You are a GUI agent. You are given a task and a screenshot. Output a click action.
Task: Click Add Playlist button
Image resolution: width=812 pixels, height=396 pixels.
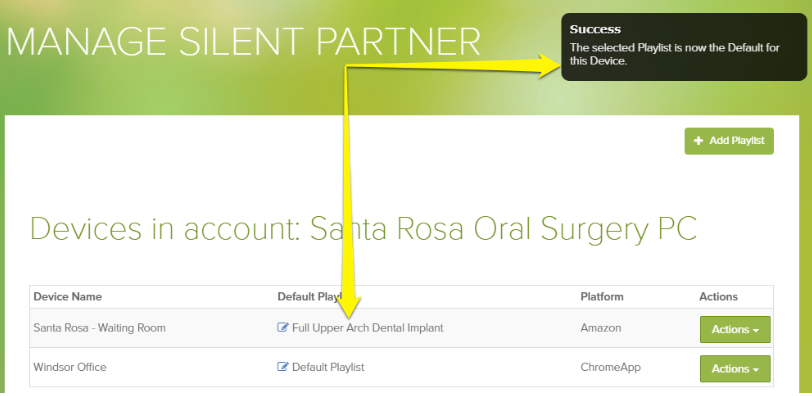click(x=729, y=141)
